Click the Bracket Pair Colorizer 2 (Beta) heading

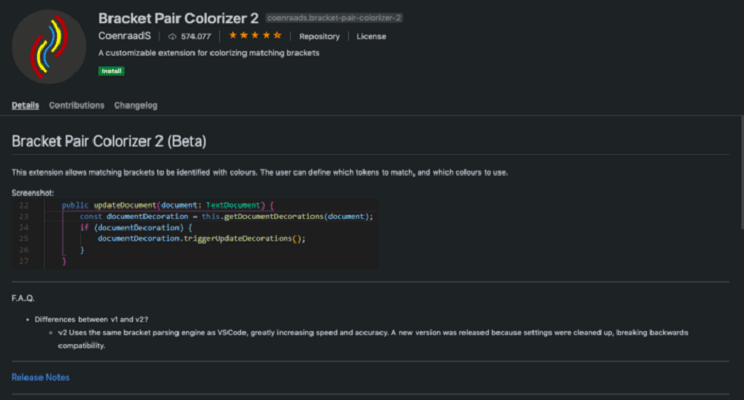[109, 141]
